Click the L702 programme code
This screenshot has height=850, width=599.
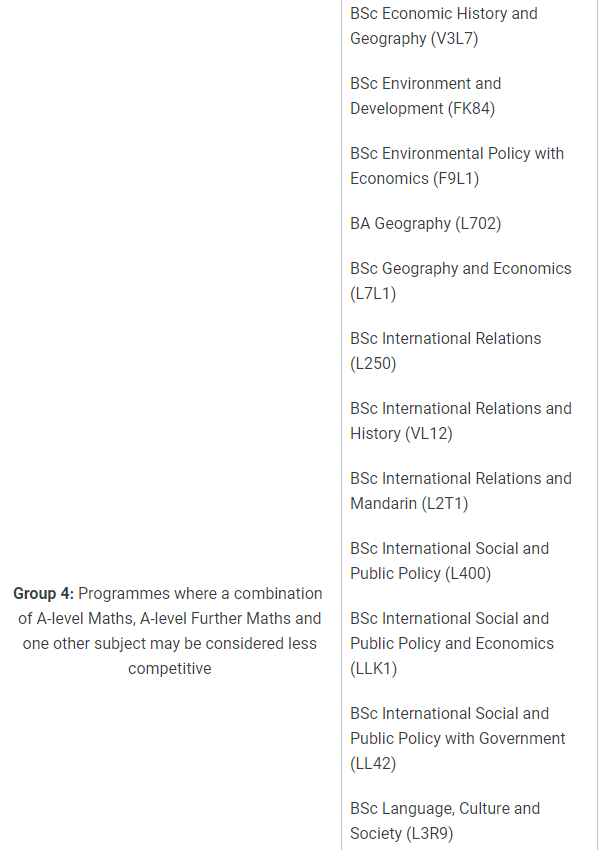pyautogui.click(x=478, y=223)
